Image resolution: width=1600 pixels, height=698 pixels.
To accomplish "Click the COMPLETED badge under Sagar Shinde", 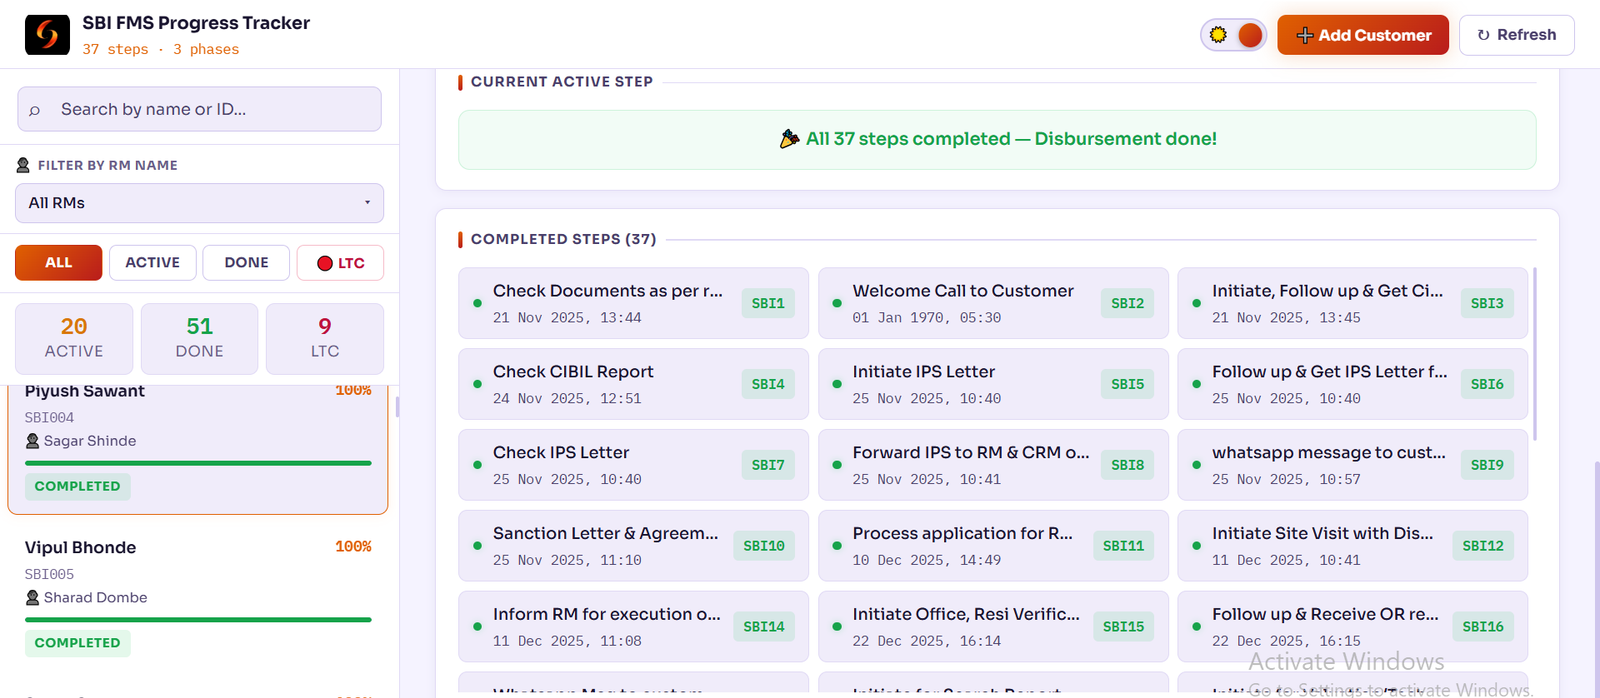I will (77, 486).
